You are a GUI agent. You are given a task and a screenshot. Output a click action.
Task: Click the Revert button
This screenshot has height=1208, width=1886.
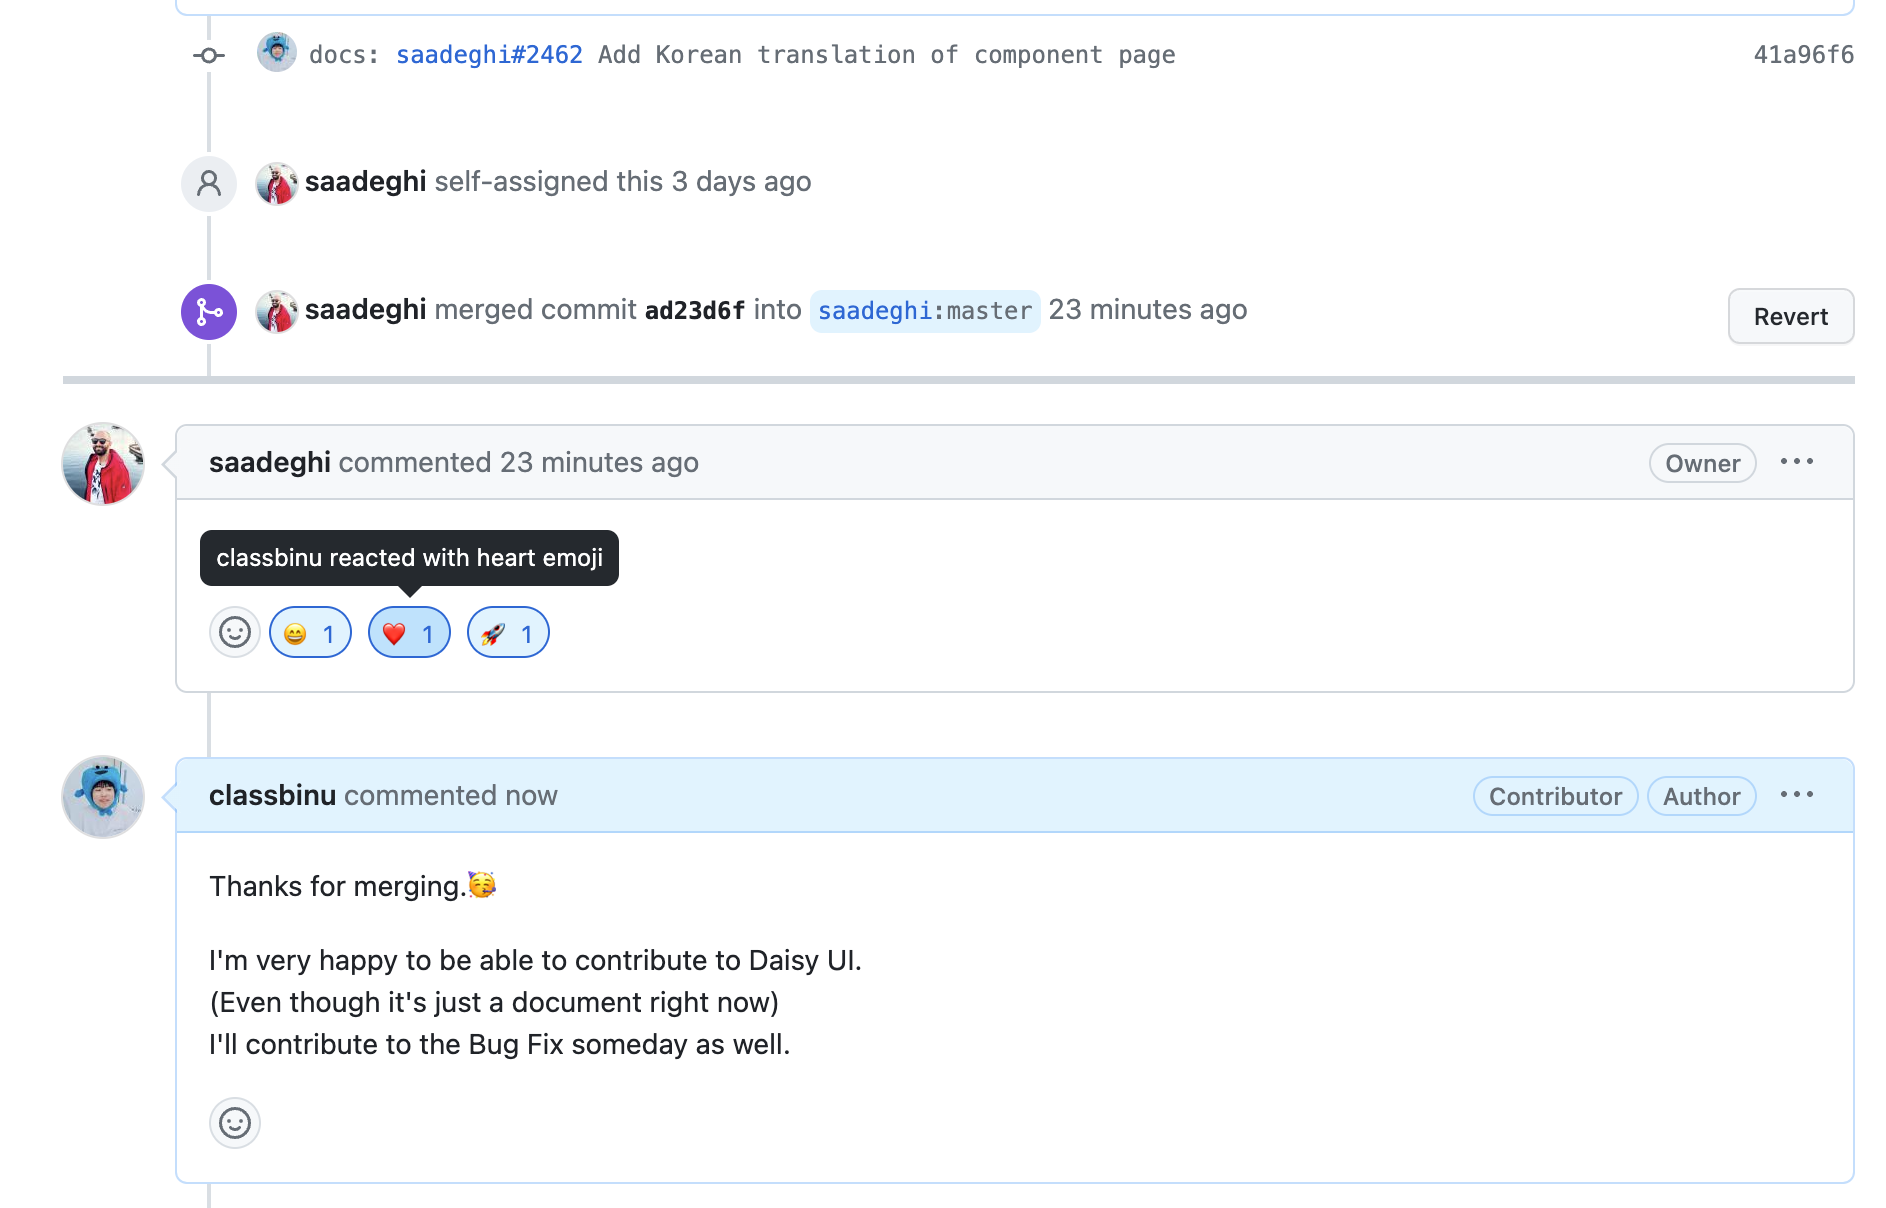pos(1790,316)
